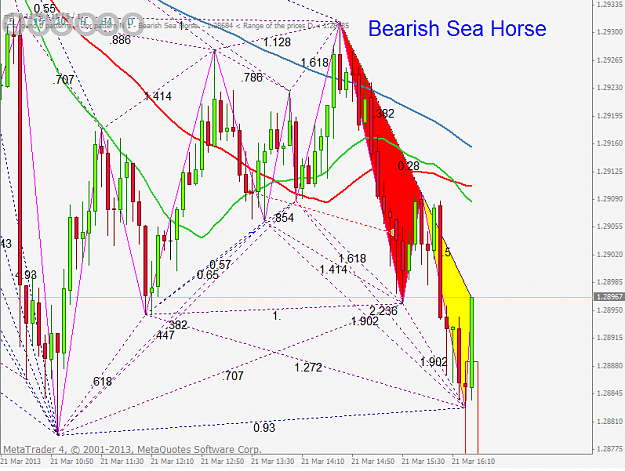Image resolution: width=625 pixels, height=471 pixels.
Task: Click the '21 Mar 16:10' time axis label
Action: pyautogui.click(x=474, y=461)
